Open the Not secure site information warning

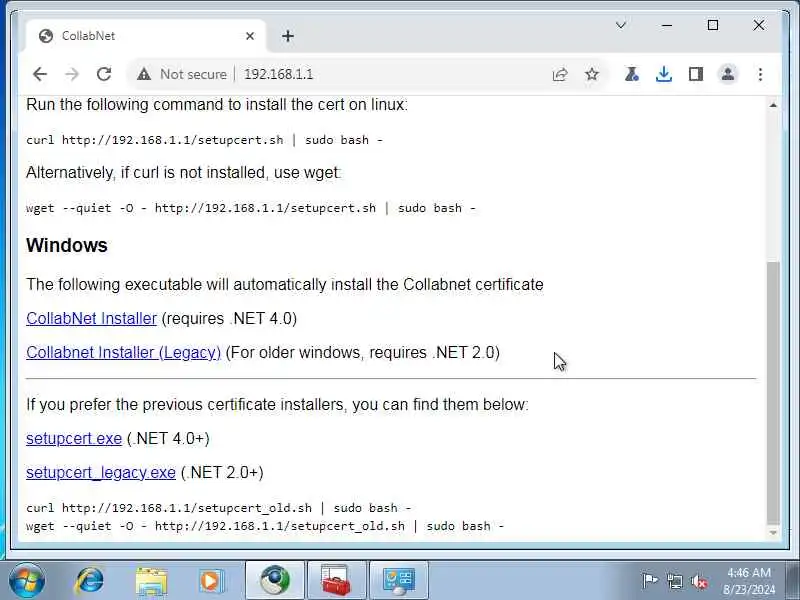pos(182,74)
